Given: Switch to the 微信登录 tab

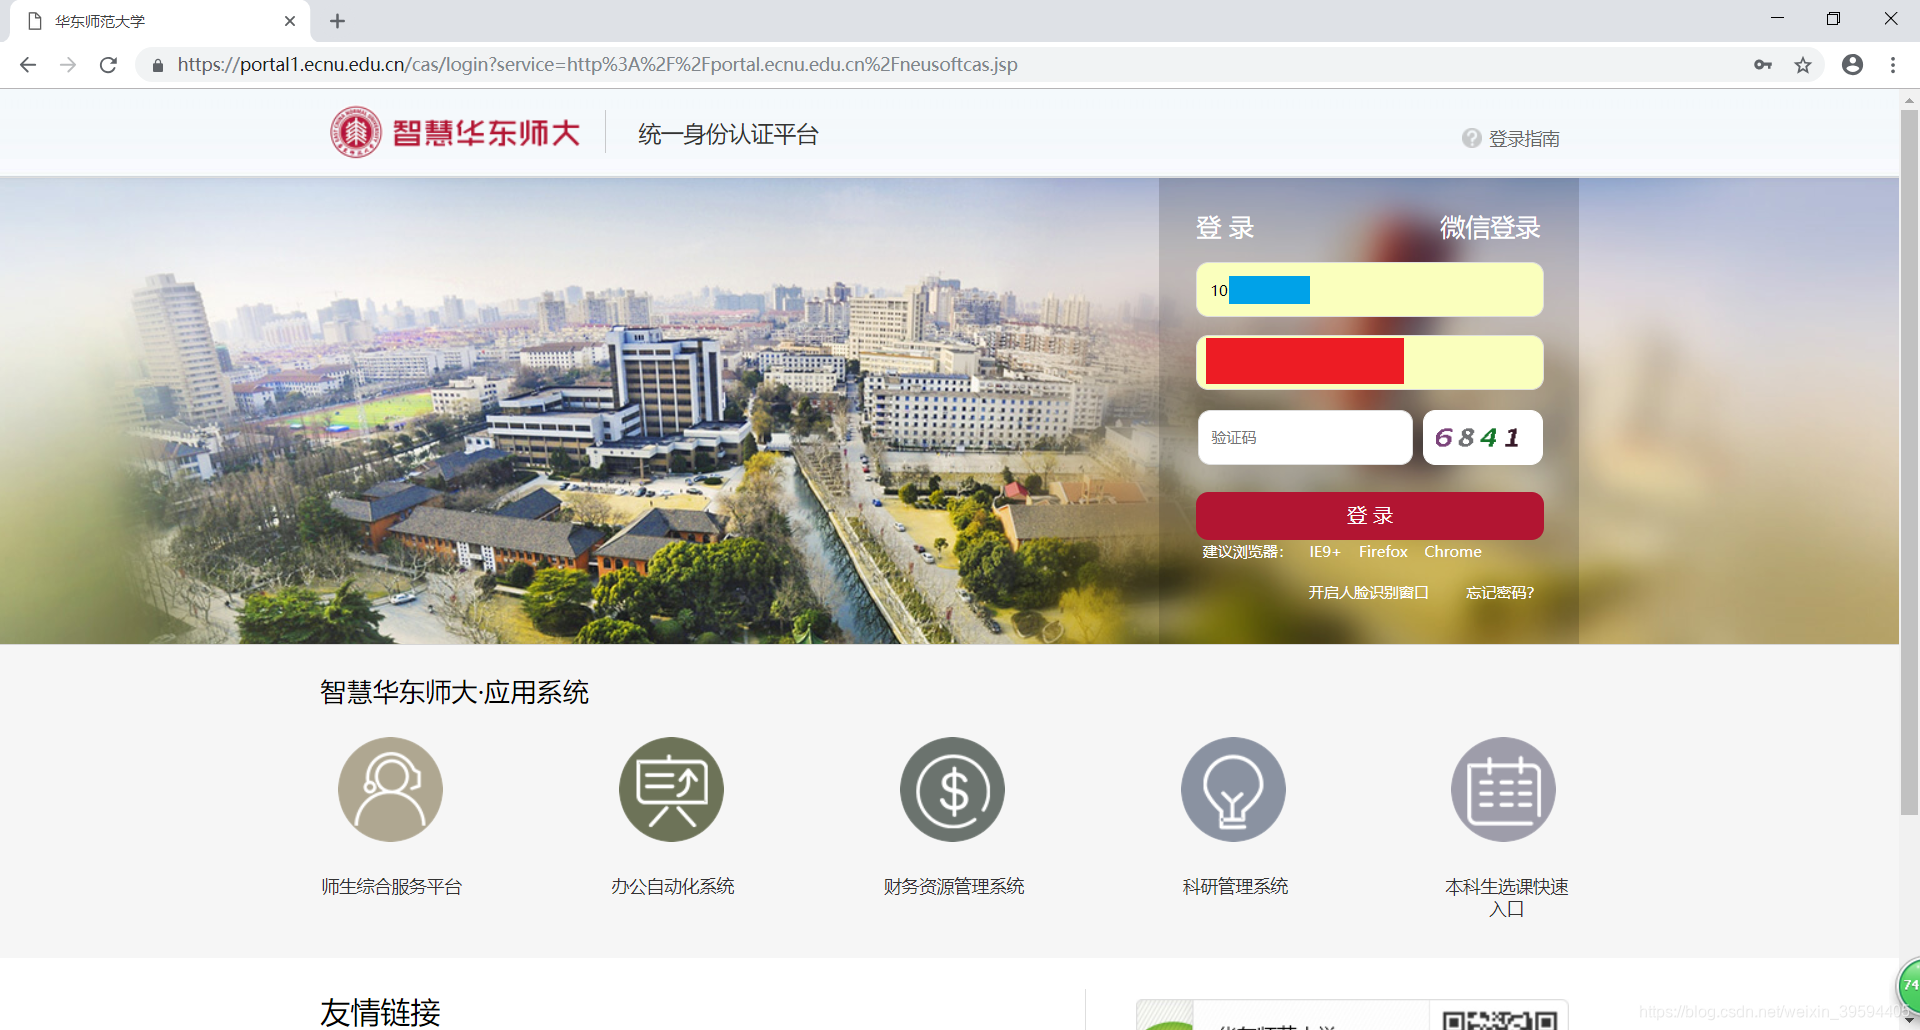Looking at the screenshot, I should [1490, 228].
